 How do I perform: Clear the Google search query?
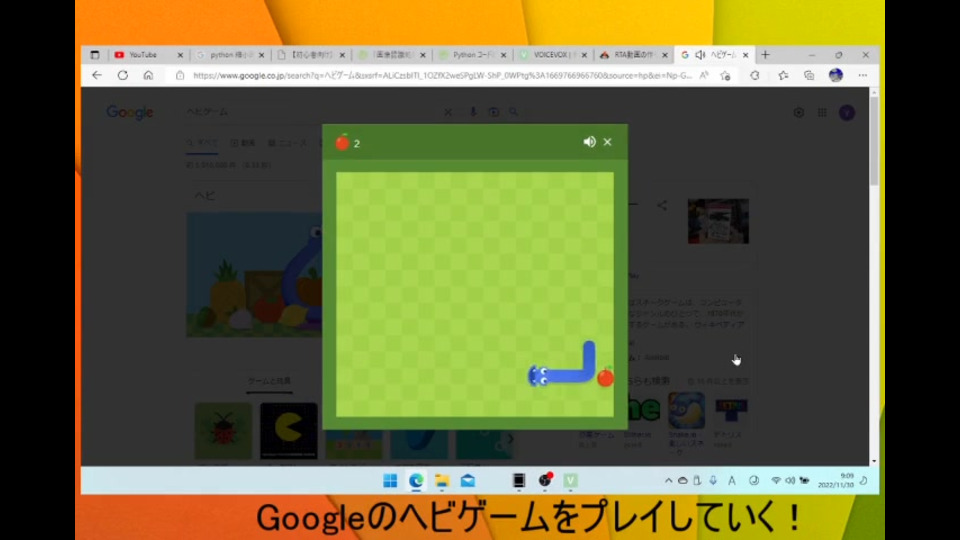click(x=448, y=112)
